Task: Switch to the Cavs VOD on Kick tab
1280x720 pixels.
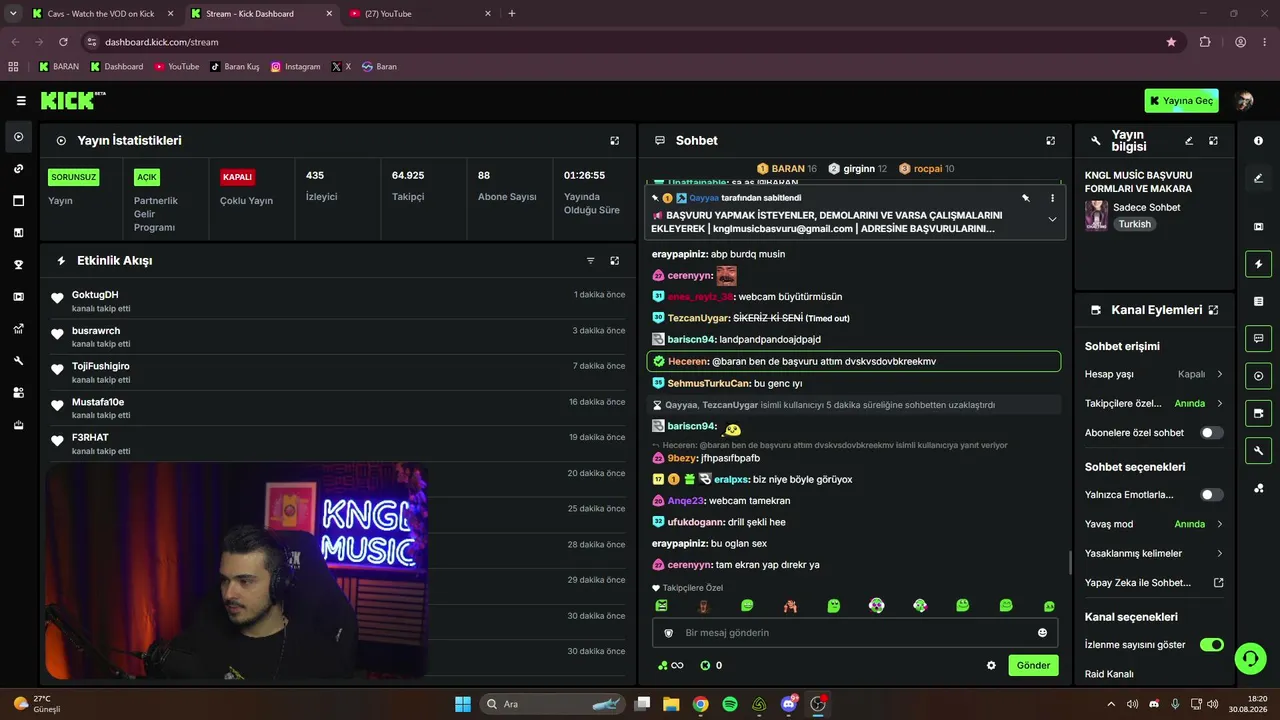Action: pos(101,14)
